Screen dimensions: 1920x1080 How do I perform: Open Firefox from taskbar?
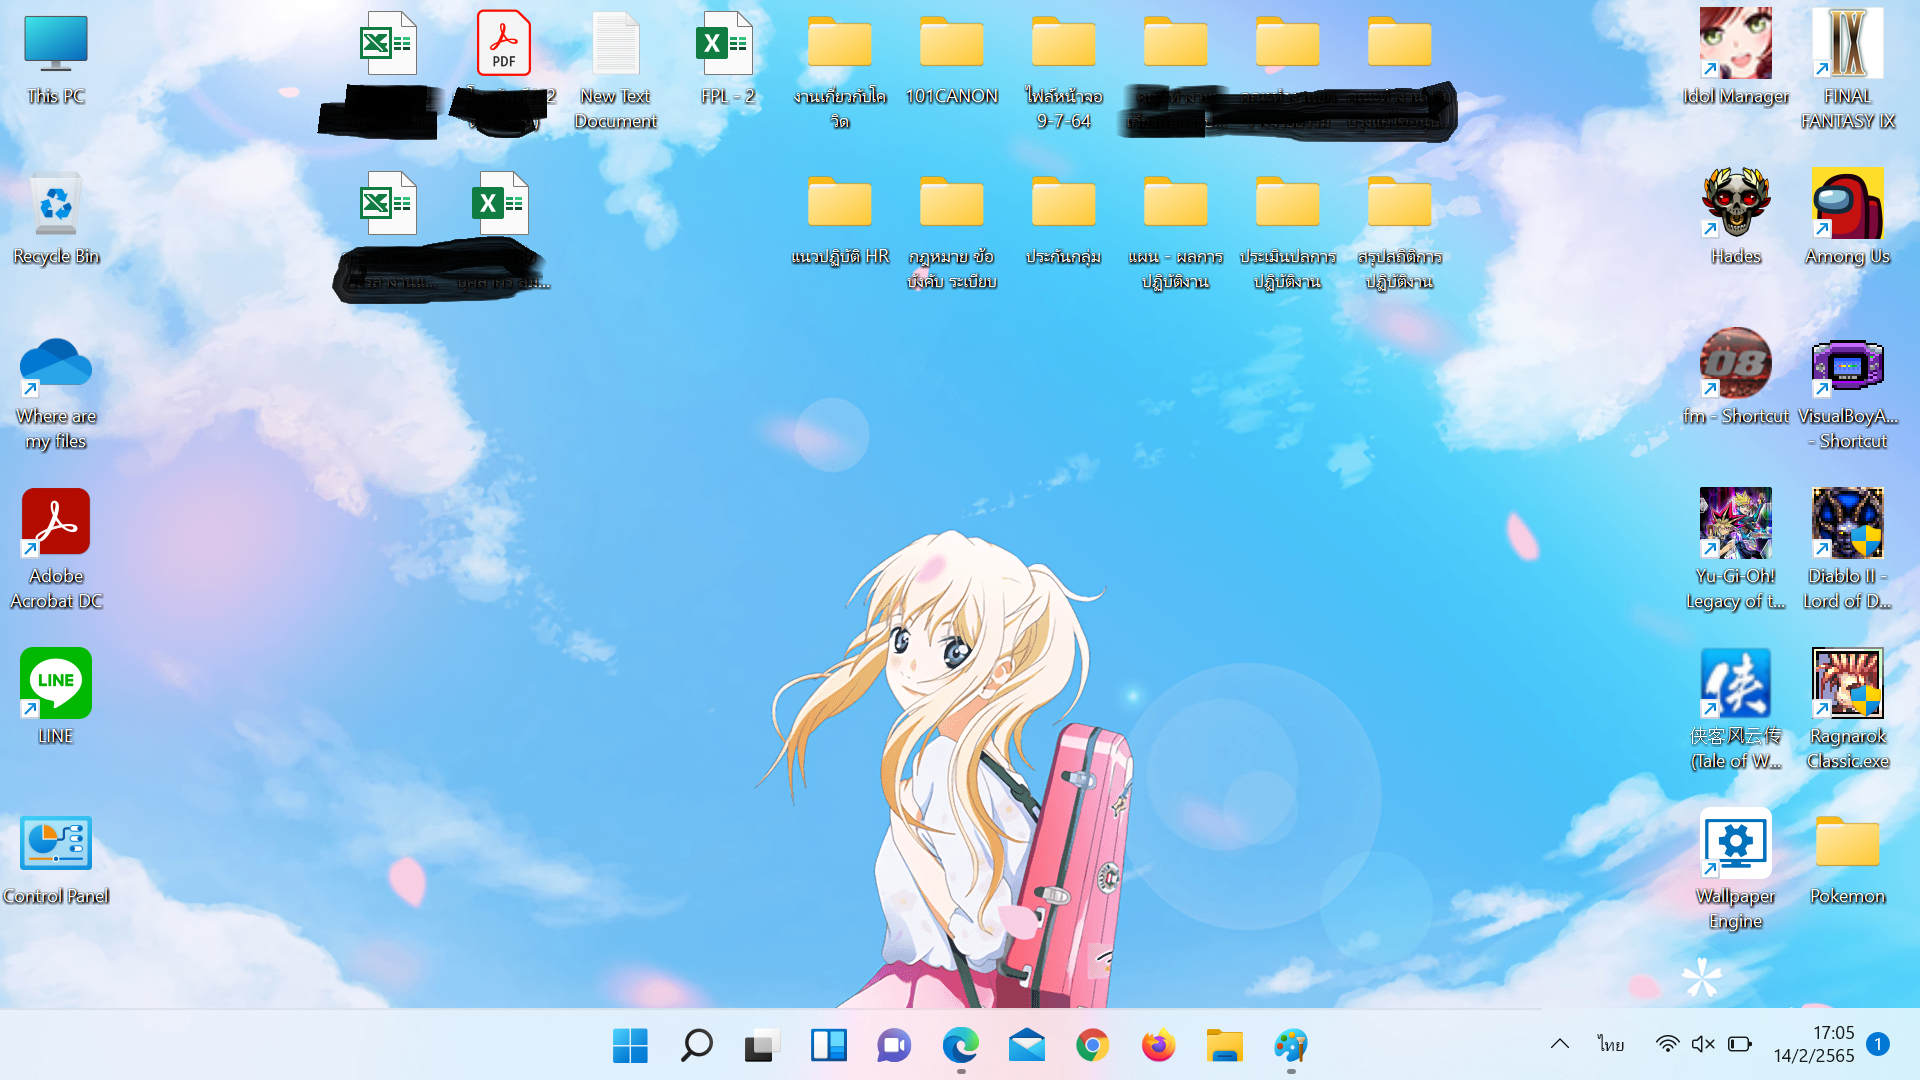(1158, 1046)
